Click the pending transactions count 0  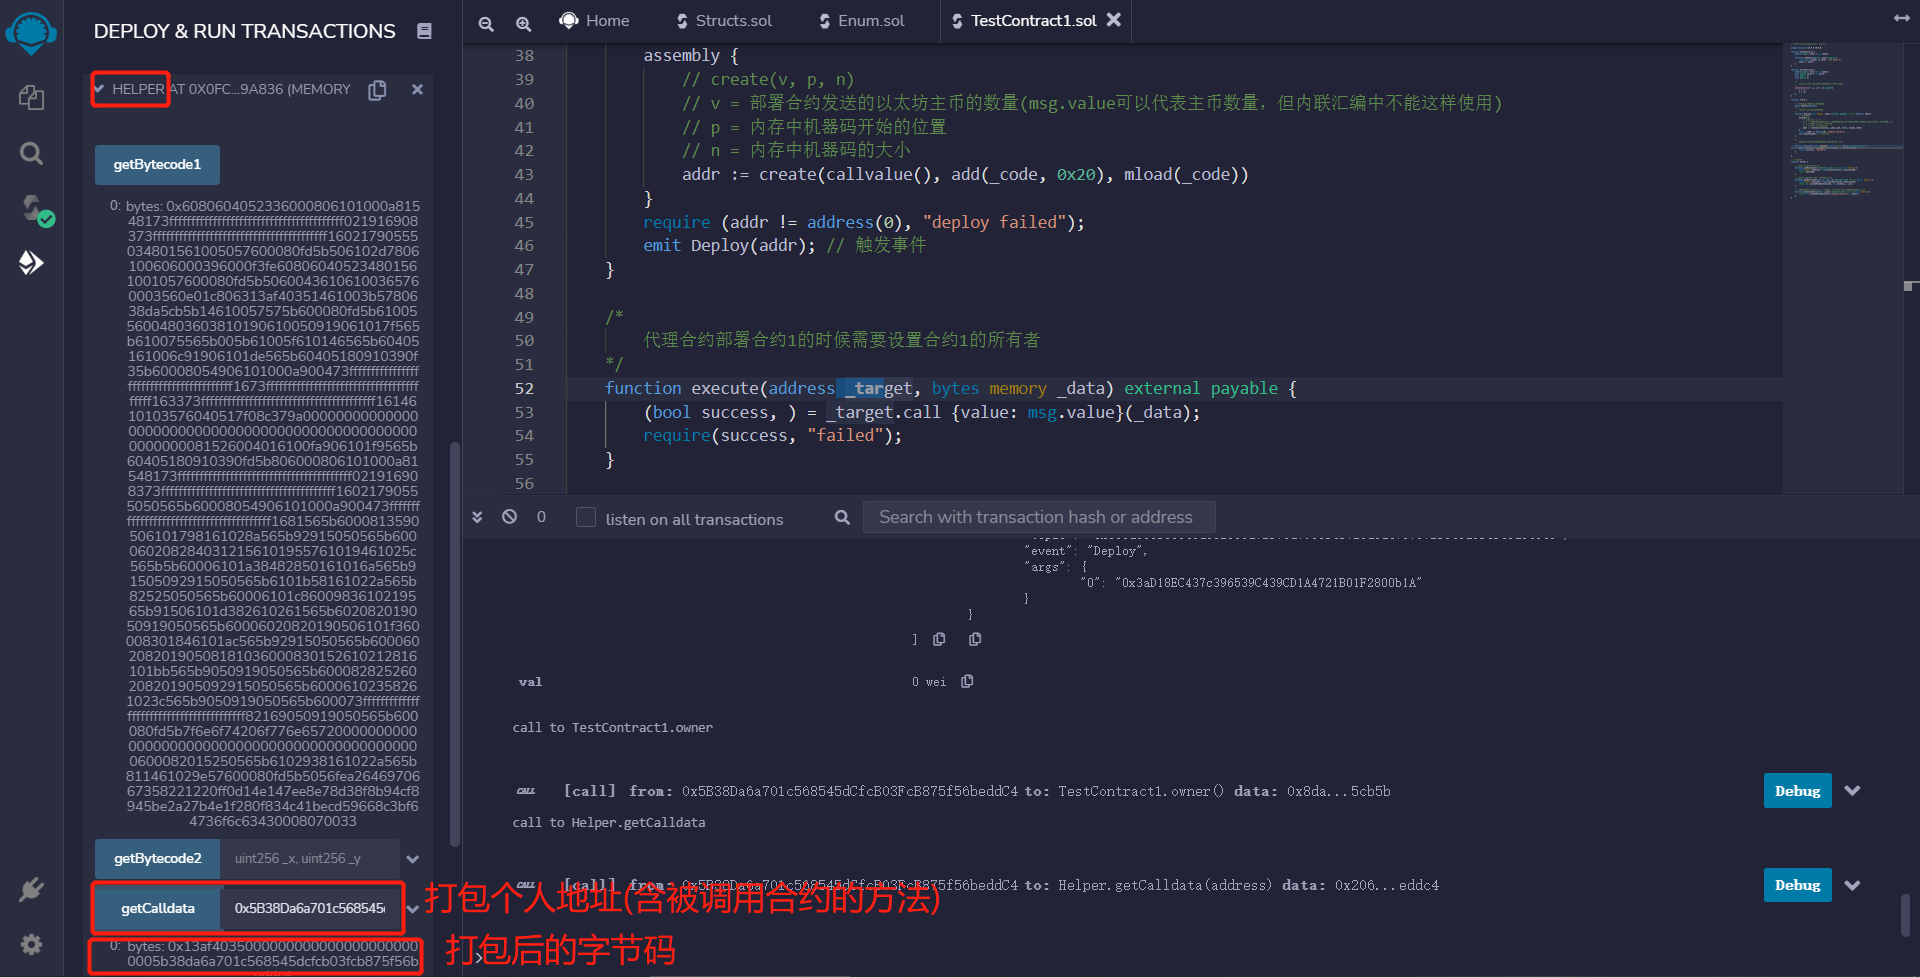(x=541, y=517)
